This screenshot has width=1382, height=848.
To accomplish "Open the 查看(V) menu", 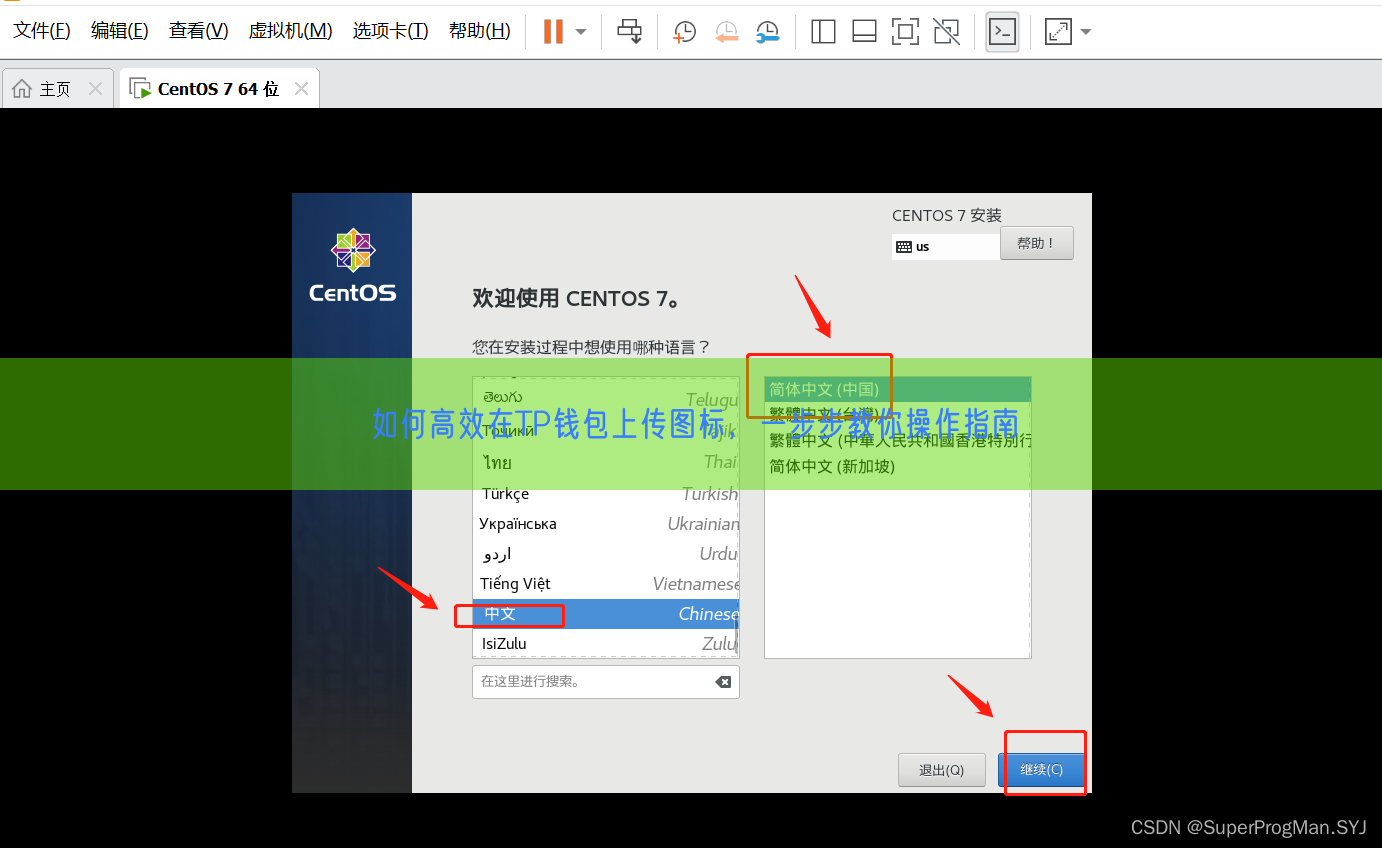I will pos(198,31).
